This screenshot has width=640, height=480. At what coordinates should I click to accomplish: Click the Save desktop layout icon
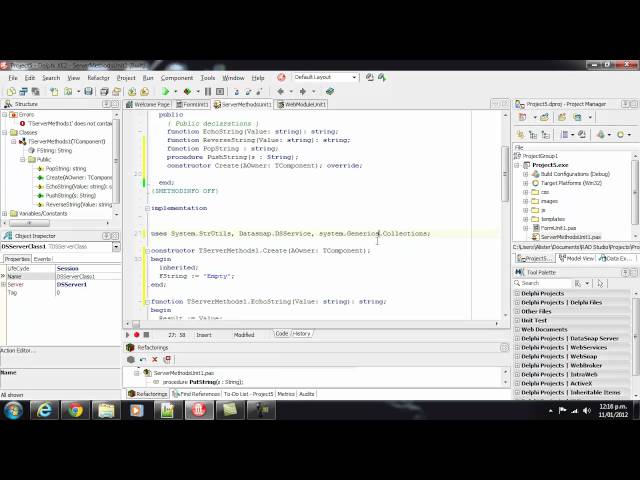click(370, 77)
